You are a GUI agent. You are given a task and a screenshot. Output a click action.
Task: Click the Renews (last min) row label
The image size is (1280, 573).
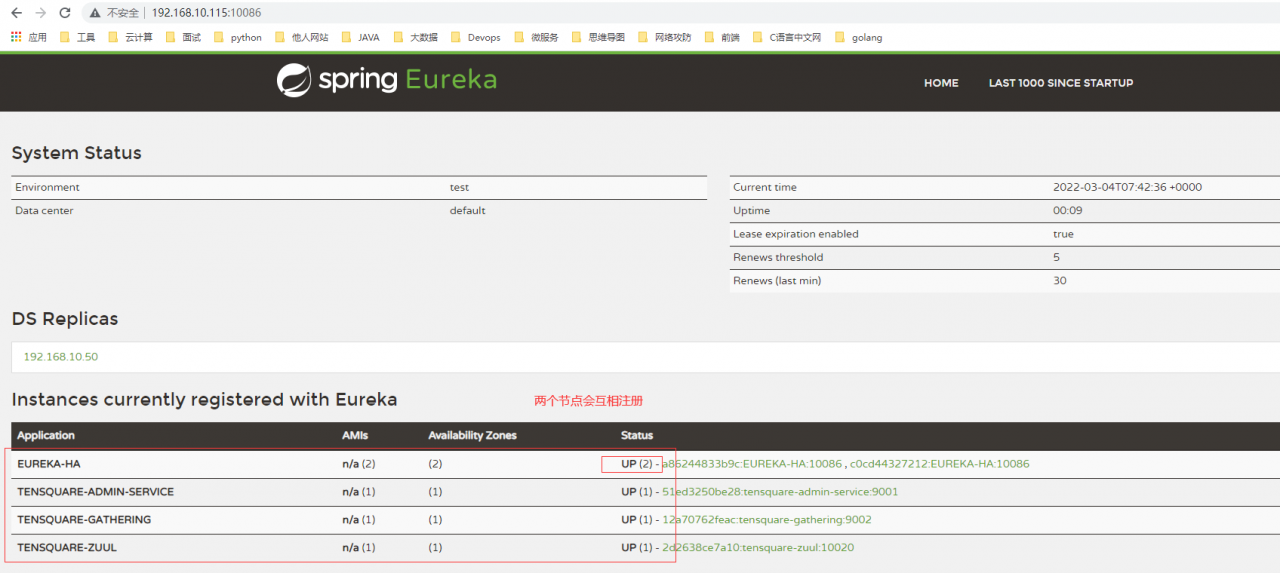pos(777,281)
